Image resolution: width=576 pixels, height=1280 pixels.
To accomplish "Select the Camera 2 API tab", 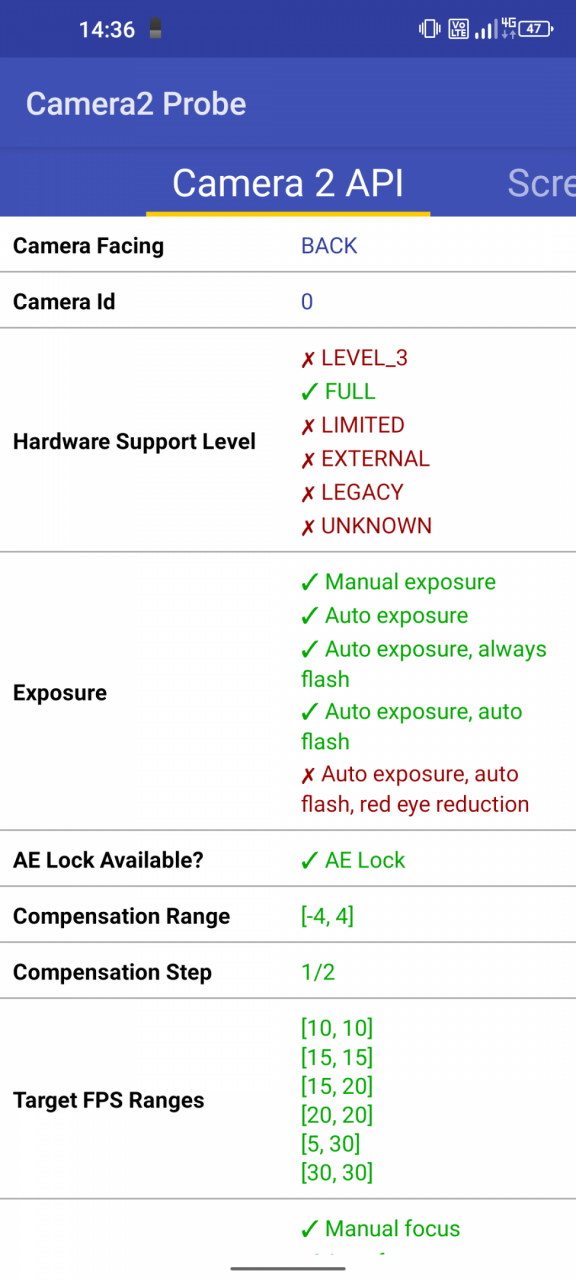I will pyautogui.click(x=288, y=184).
